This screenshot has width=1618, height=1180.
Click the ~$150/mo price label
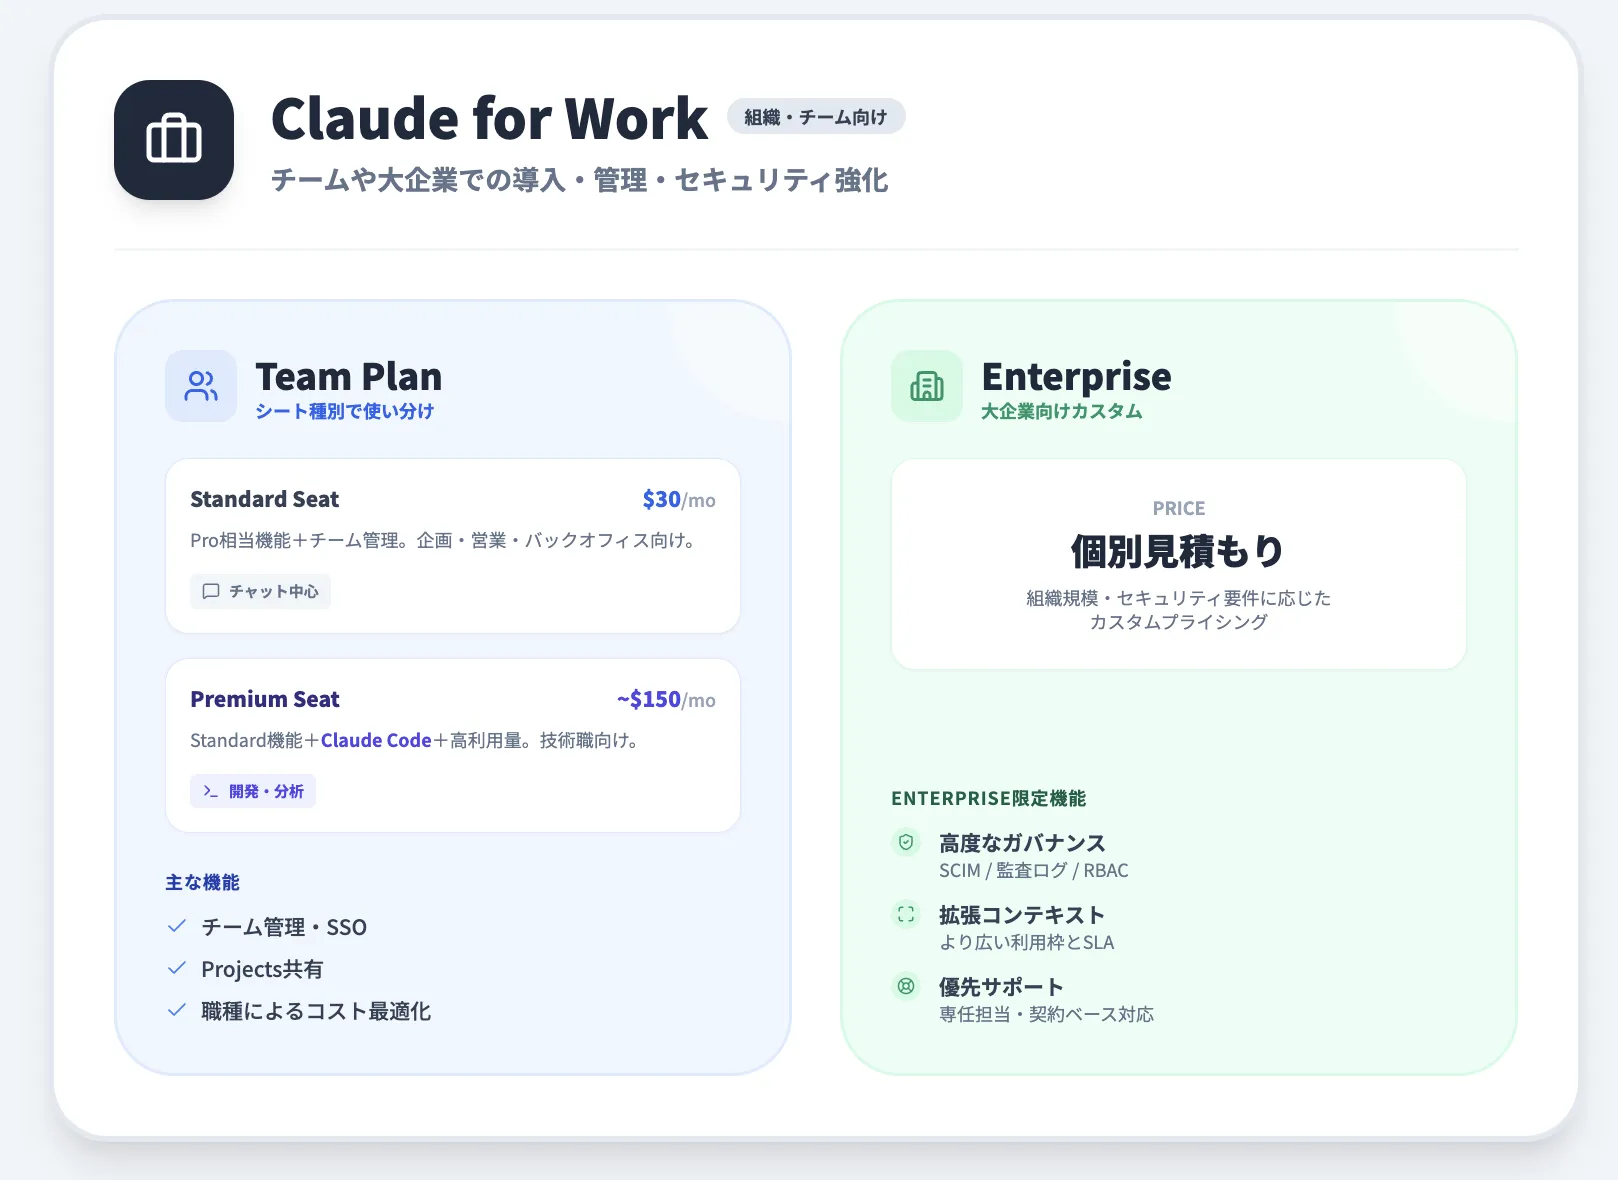[x=665, y=699]
